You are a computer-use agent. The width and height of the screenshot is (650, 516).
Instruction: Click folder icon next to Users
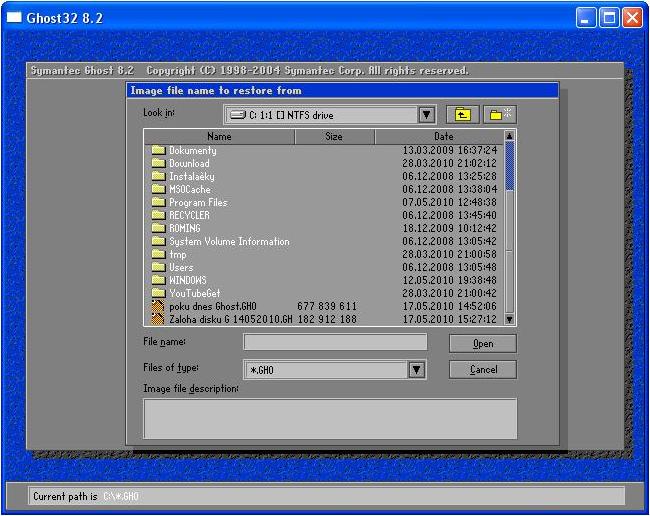tap(158, 267)
